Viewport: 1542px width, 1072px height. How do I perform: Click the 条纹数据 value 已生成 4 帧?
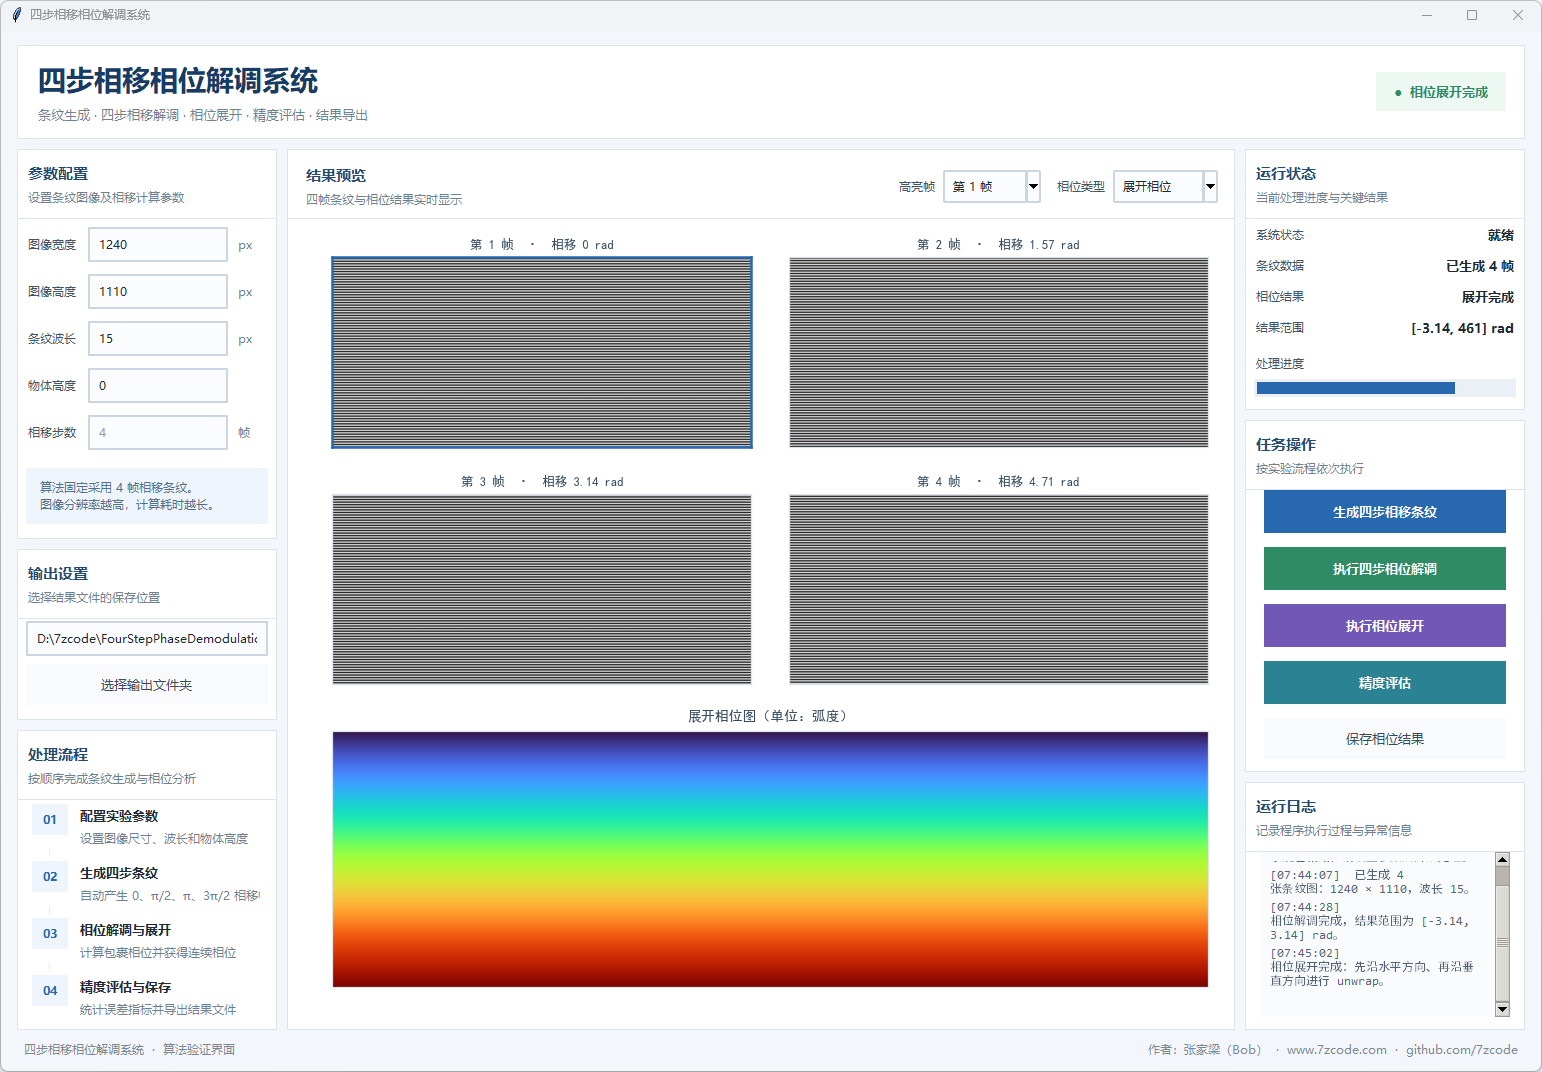[x=1480, y=266]
